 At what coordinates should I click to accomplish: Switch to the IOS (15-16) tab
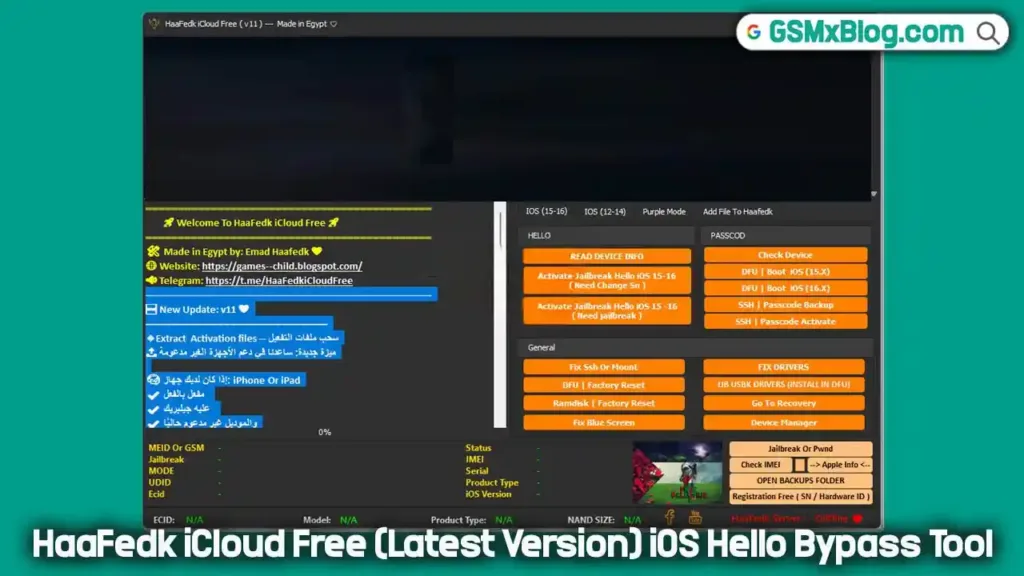point(546,212)
